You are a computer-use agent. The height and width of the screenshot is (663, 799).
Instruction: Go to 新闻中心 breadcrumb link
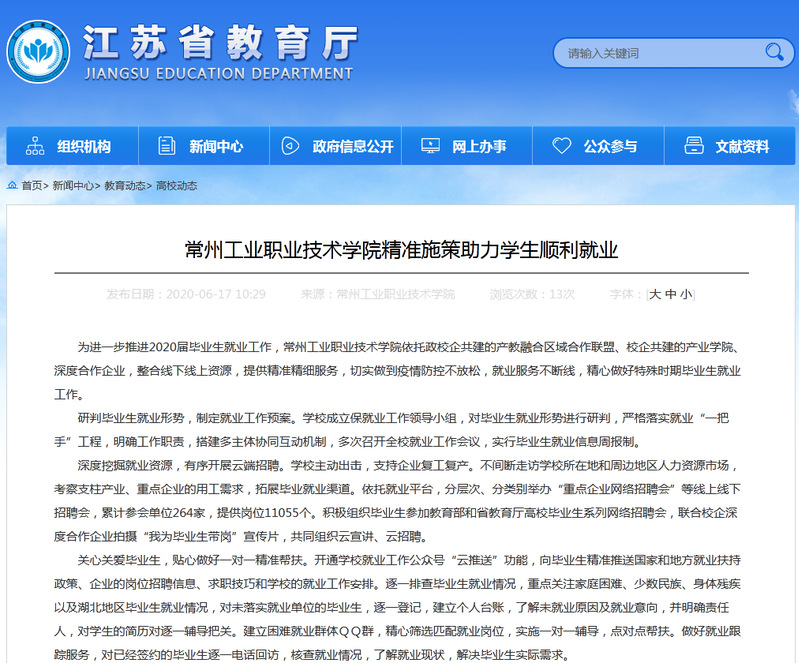[x=73, y=185]
